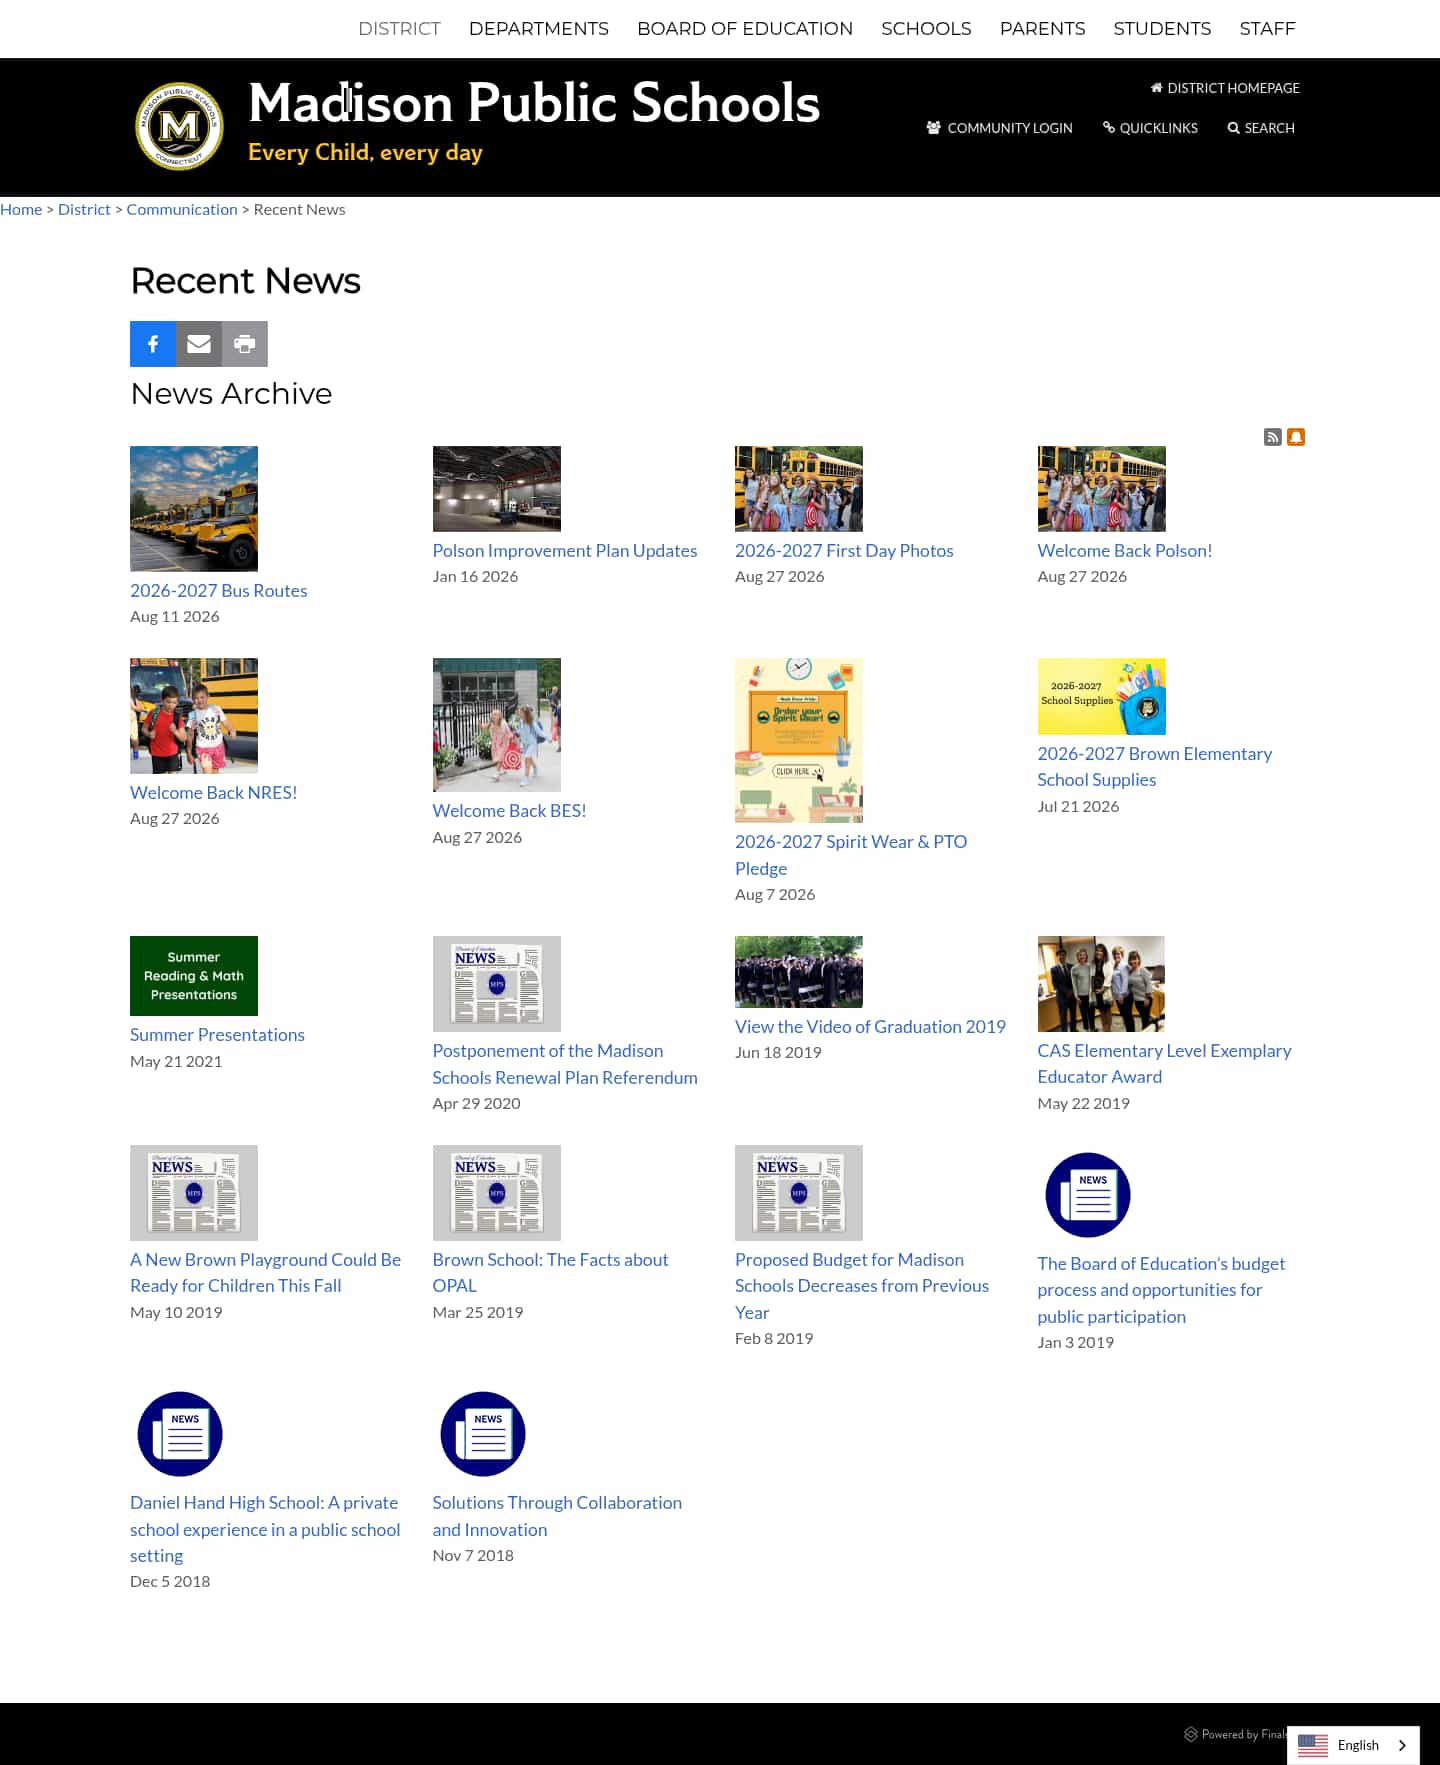Open Brown Elementary School Supplies article
This screenshot has height=1765, width=1440.
pyautogui.click(x=1154, y=766)
